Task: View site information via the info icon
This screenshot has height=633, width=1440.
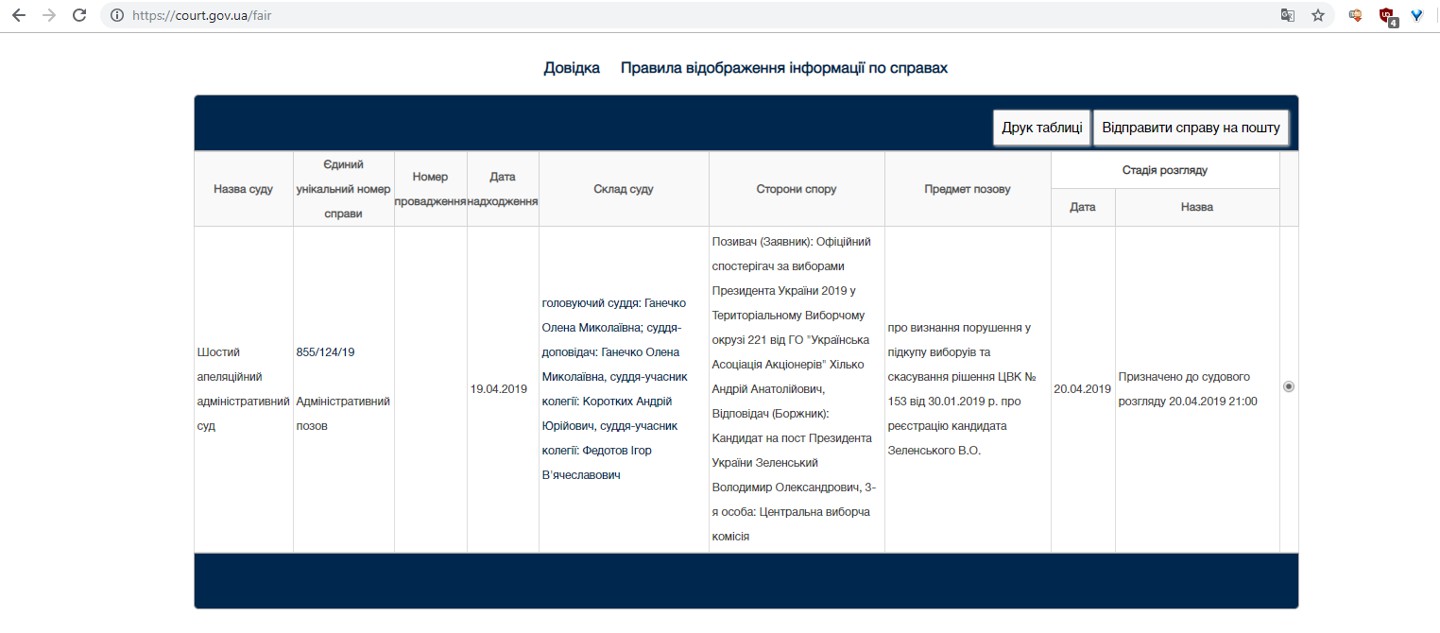Action: 117,16
